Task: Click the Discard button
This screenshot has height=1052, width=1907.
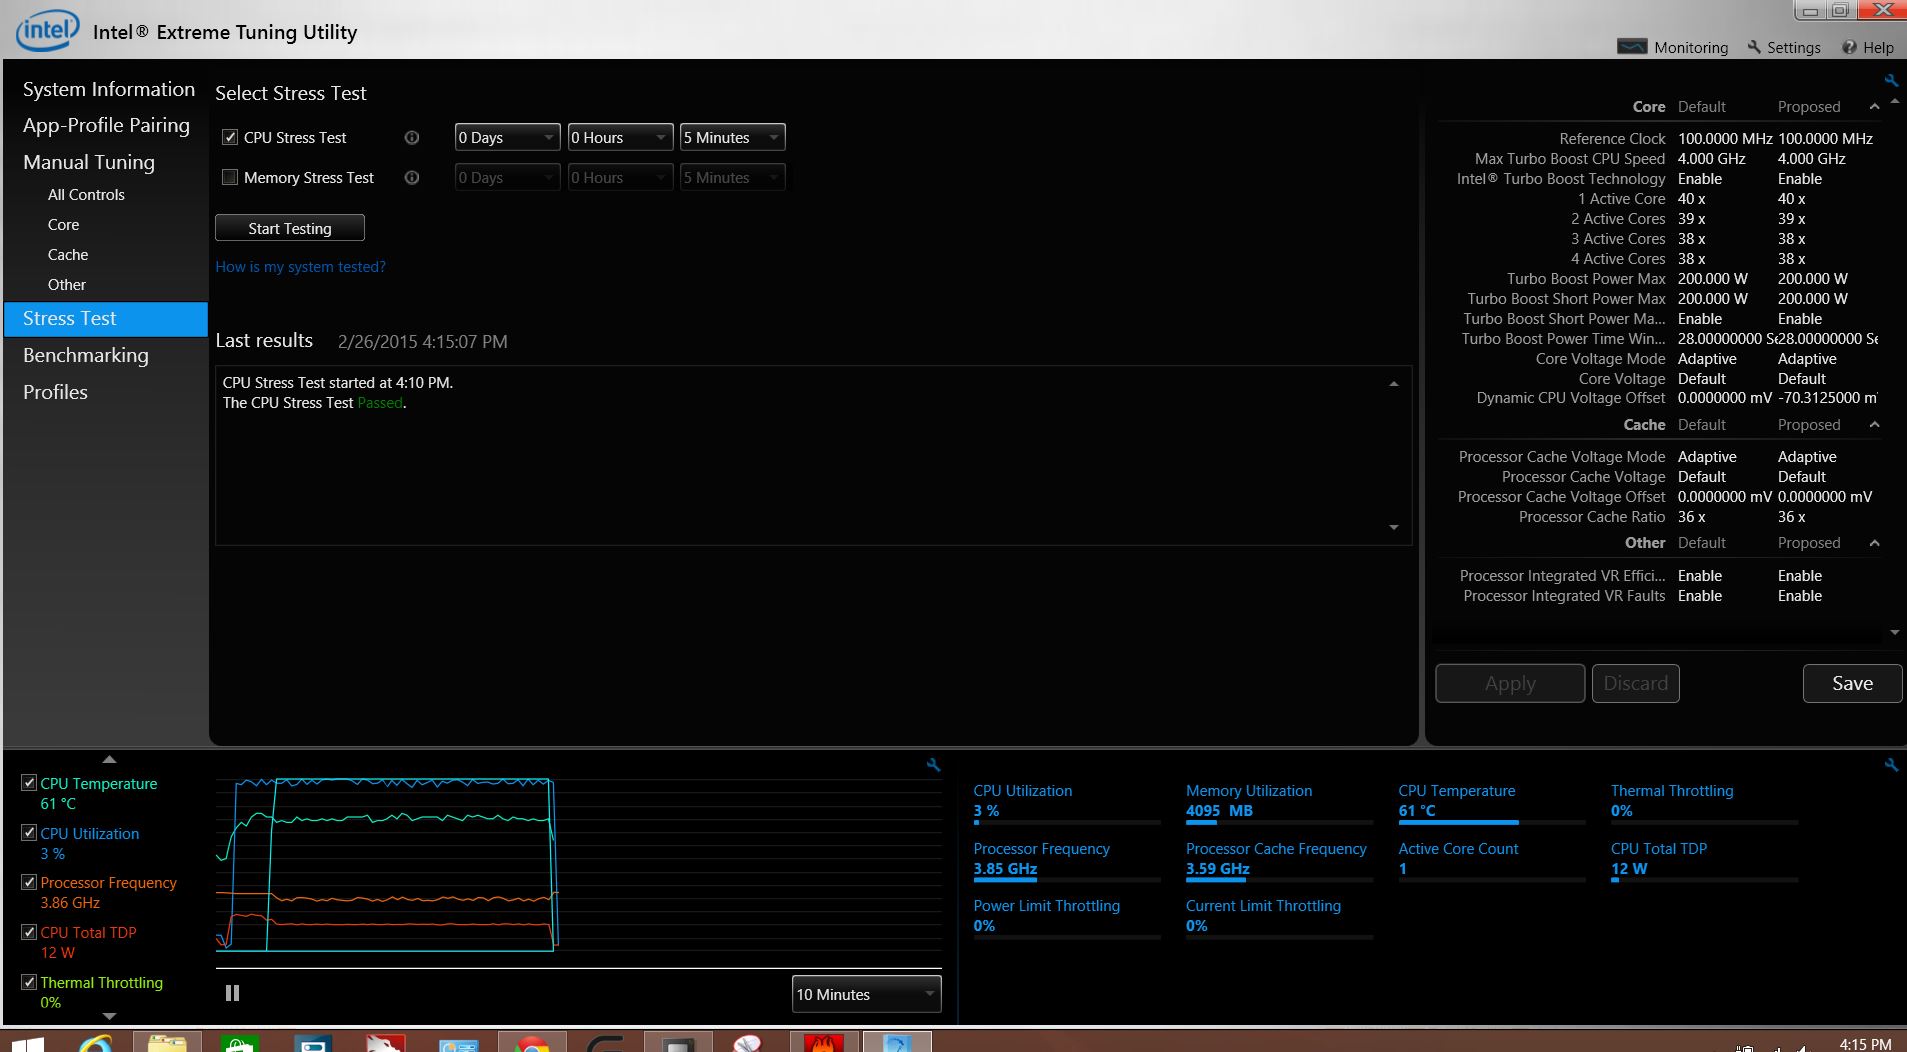Action: (x=1636, y=683)
